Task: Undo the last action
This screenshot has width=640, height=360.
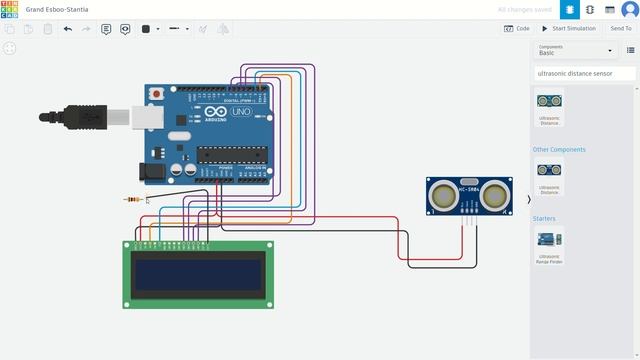Action: [x=68, y=29]
